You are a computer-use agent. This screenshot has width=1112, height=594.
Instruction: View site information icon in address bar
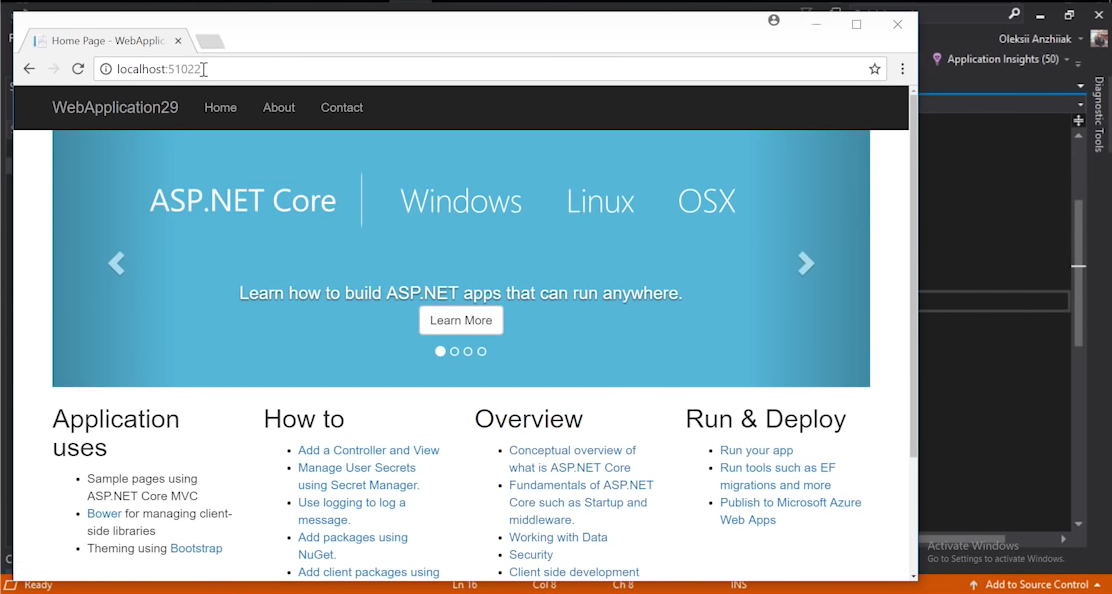click(x=106, y=69)
